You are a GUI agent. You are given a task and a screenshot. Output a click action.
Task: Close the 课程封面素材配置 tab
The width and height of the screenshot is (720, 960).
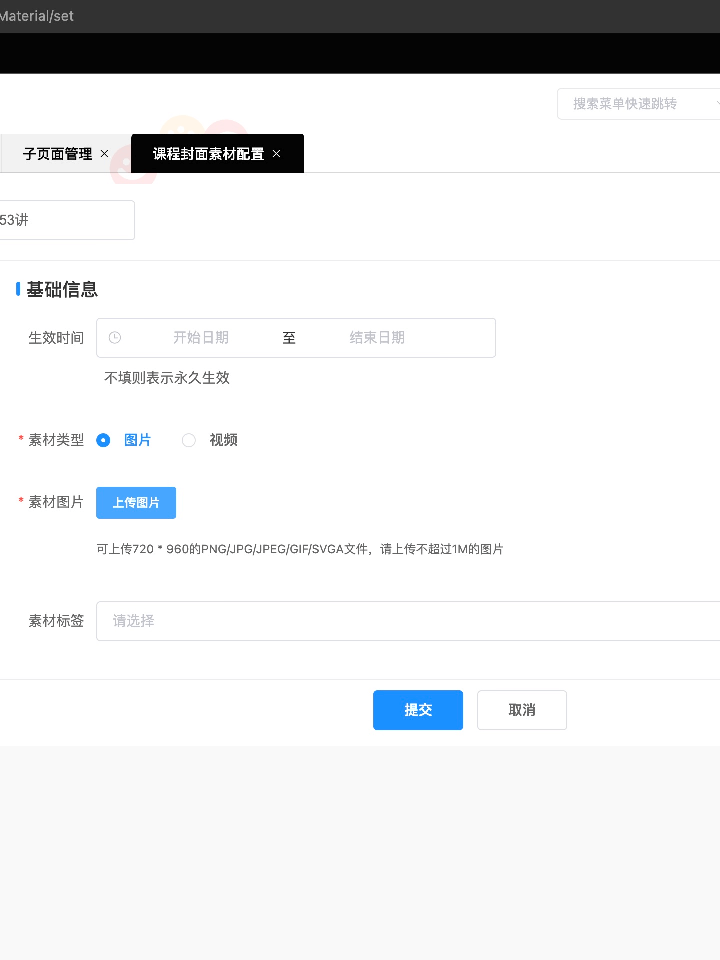coord(277,154)
